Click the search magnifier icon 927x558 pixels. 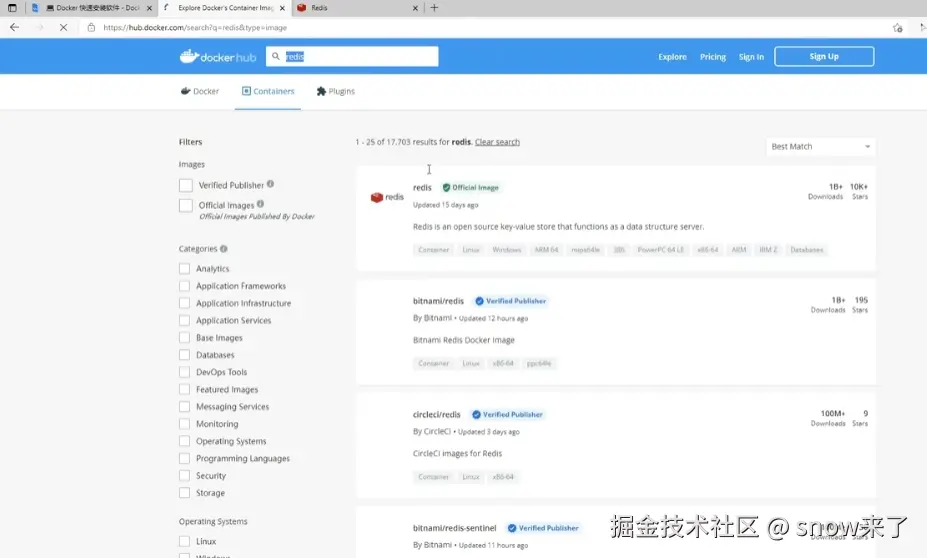[275, 56]
